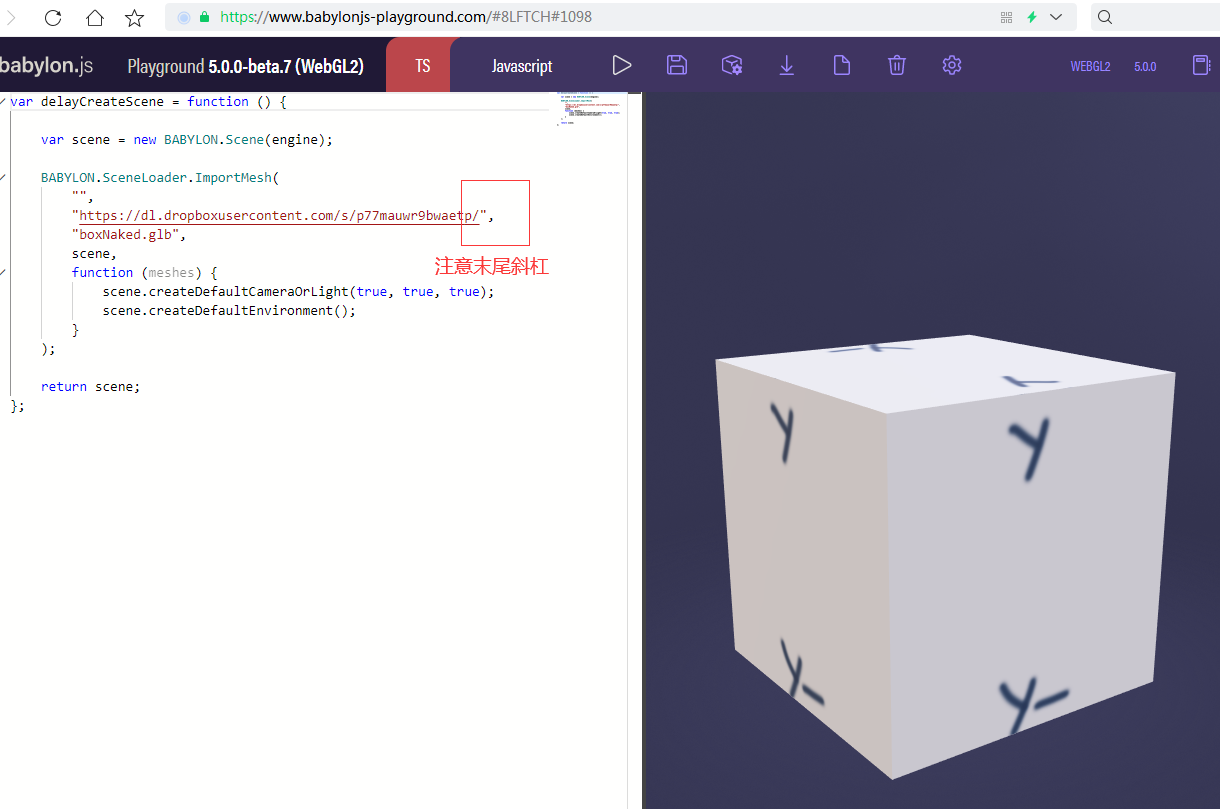Expand the browser extensions chevron
This screenshot has height=809, width=1220.
(1055, 16)
